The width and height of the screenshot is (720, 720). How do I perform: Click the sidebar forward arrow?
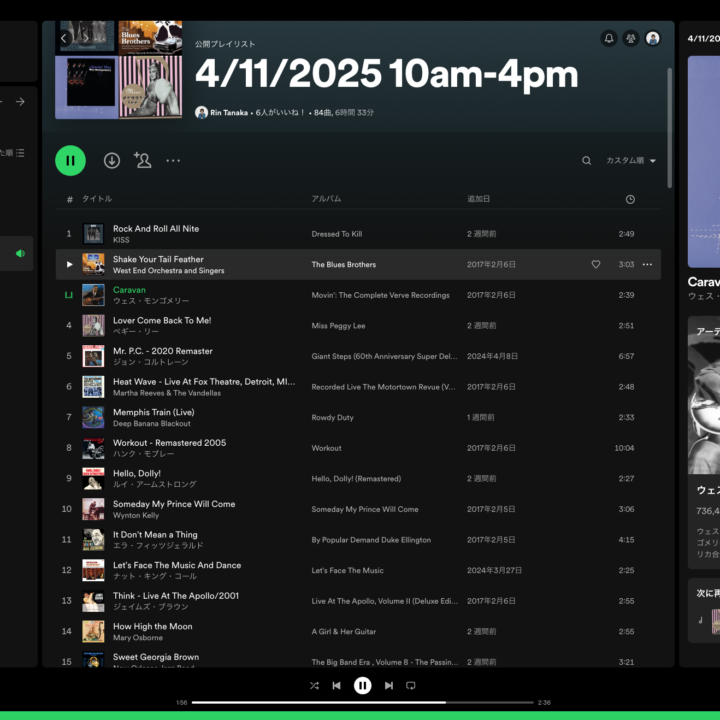pyautogui.click(x=20, y=101)
